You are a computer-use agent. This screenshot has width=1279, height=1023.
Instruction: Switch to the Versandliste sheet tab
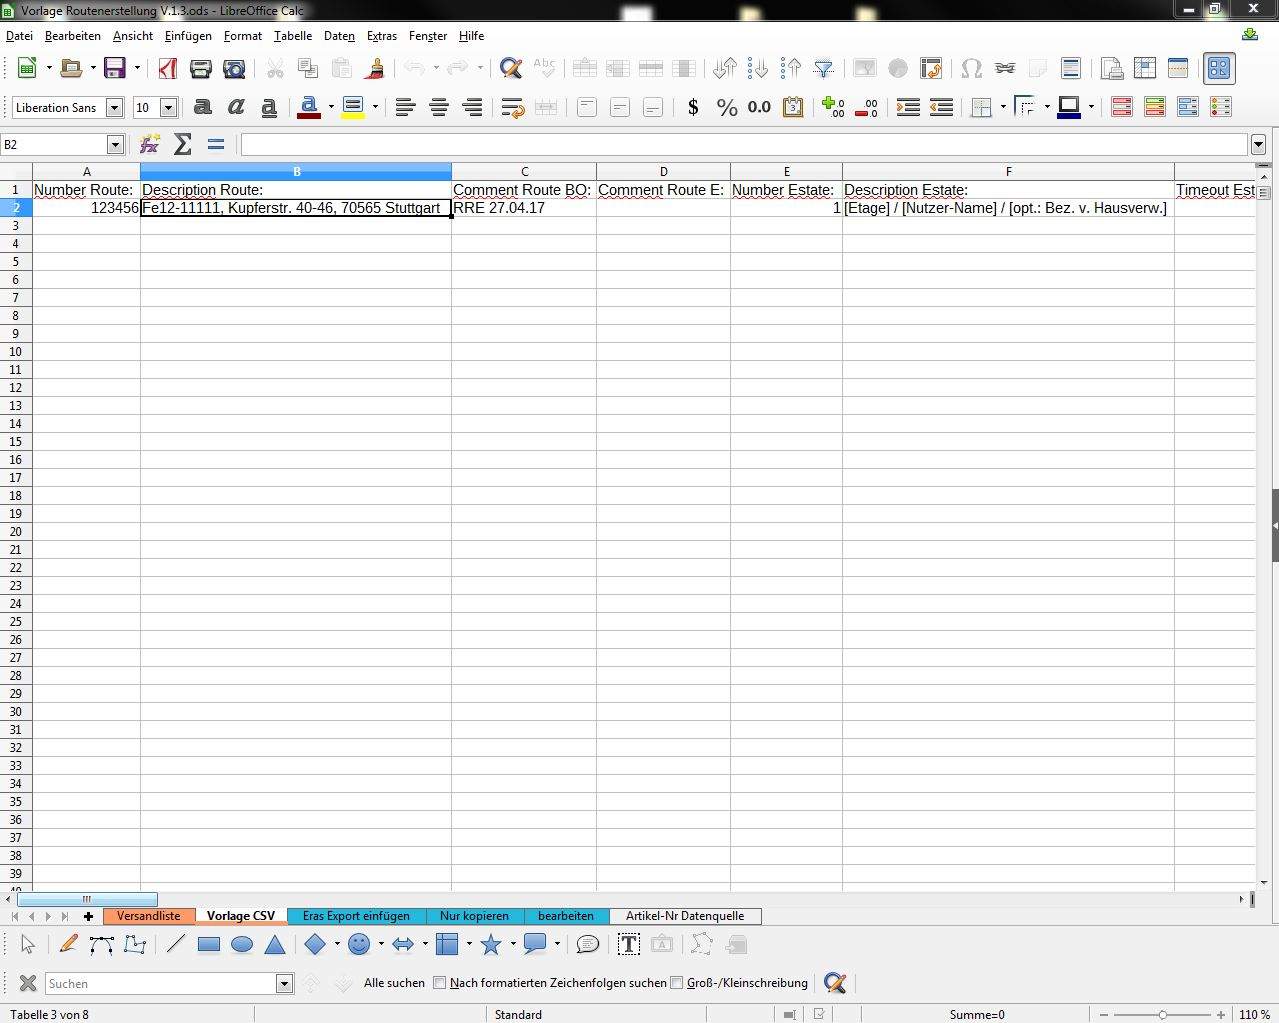point(148,915)
